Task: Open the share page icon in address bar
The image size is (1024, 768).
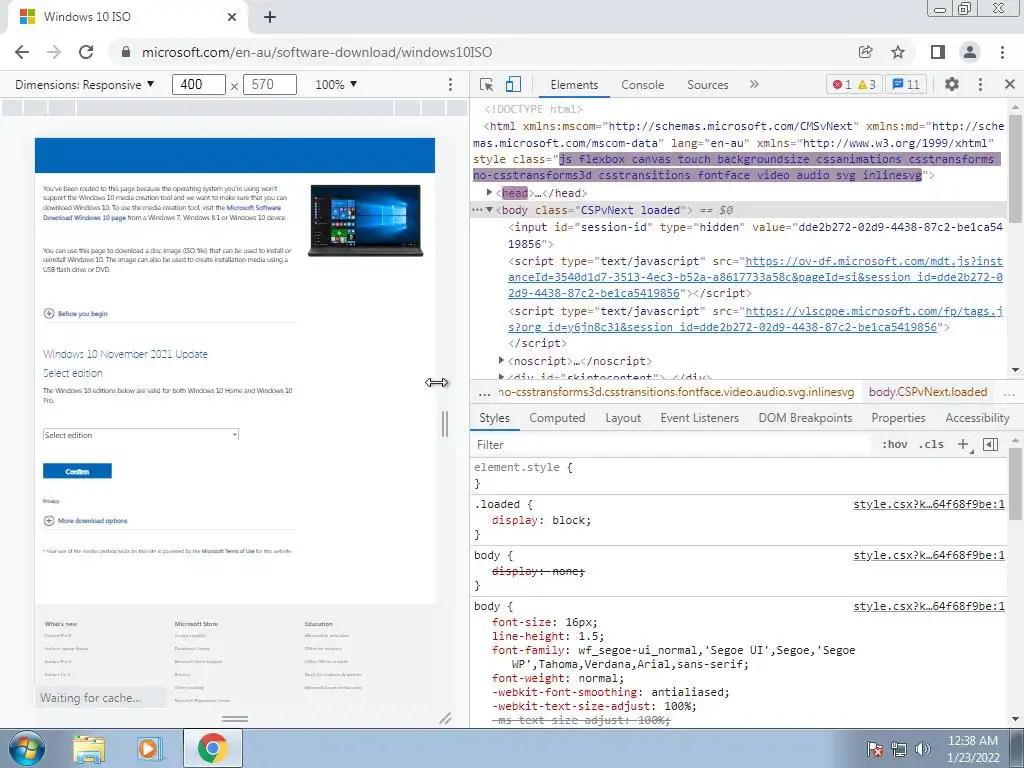Action: tap(866, 52)
